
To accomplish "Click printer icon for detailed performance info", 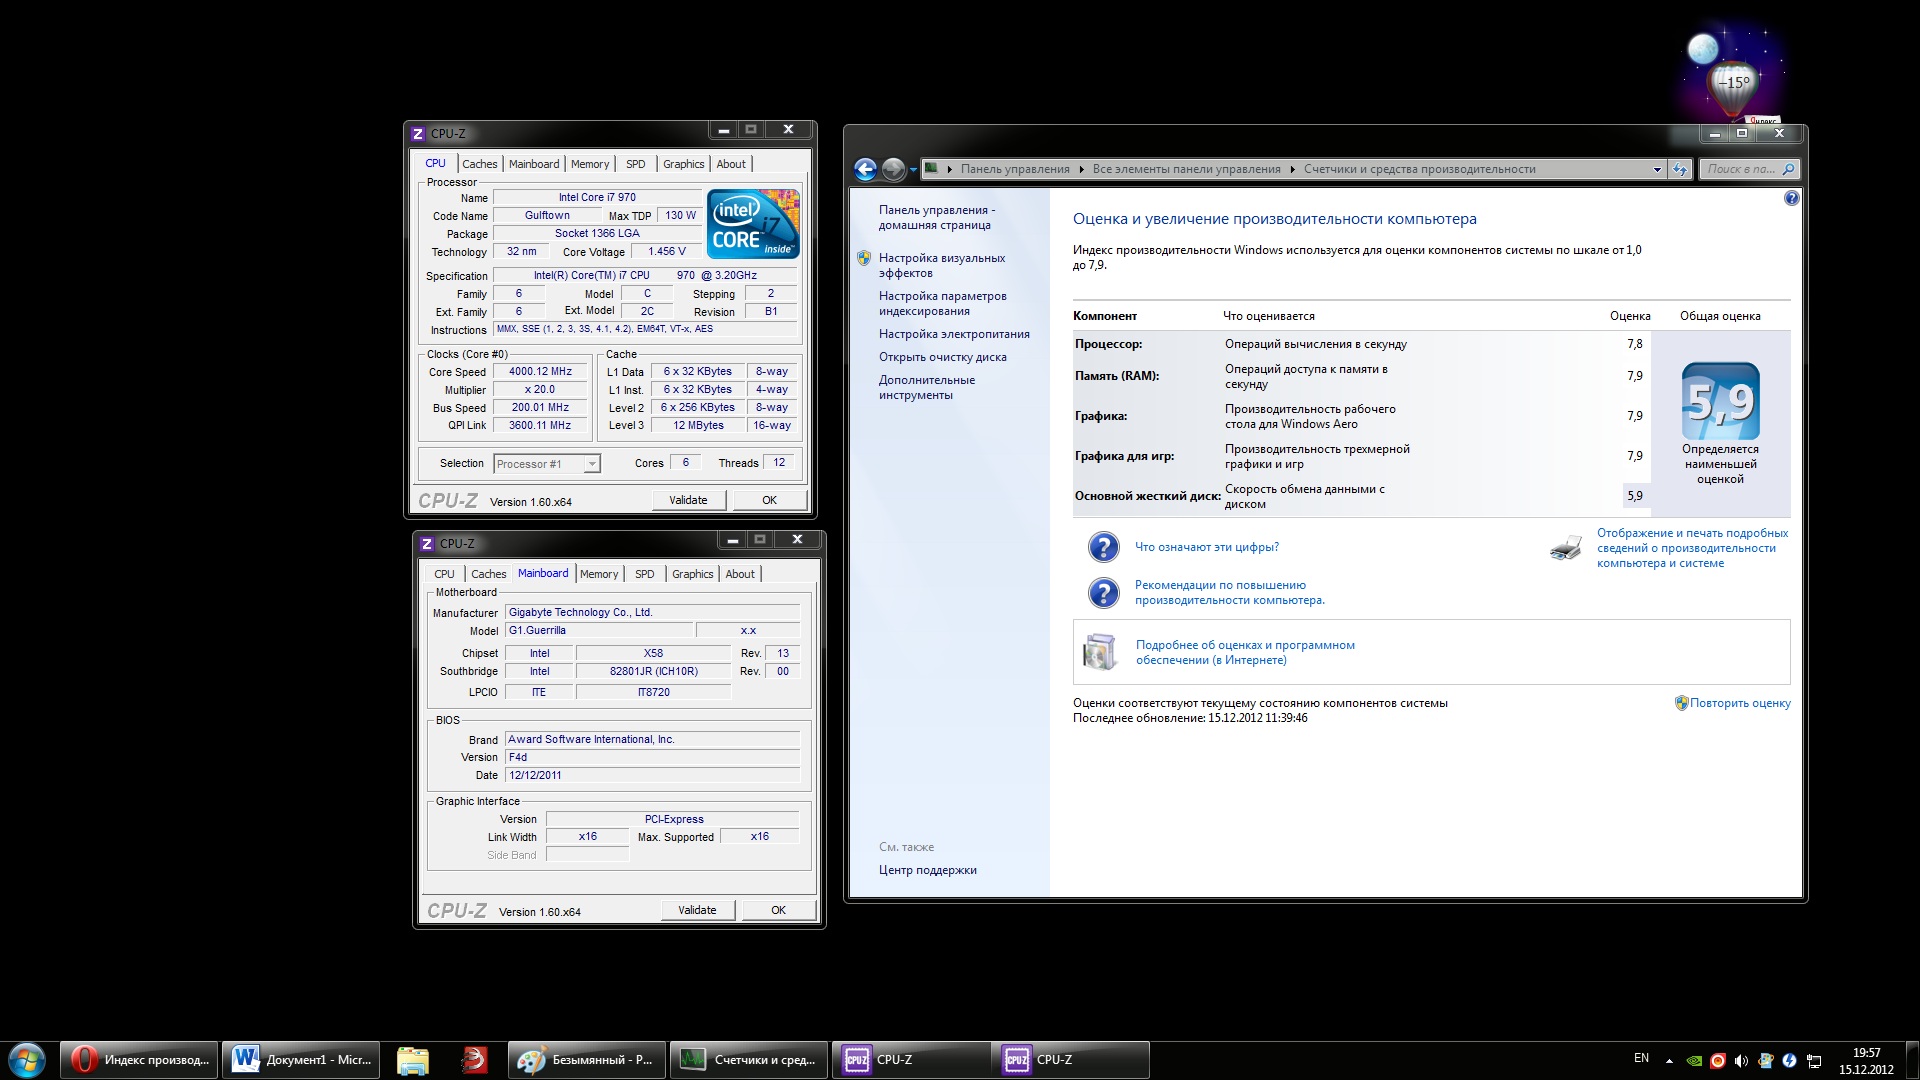I will (x=1565, y=548).
